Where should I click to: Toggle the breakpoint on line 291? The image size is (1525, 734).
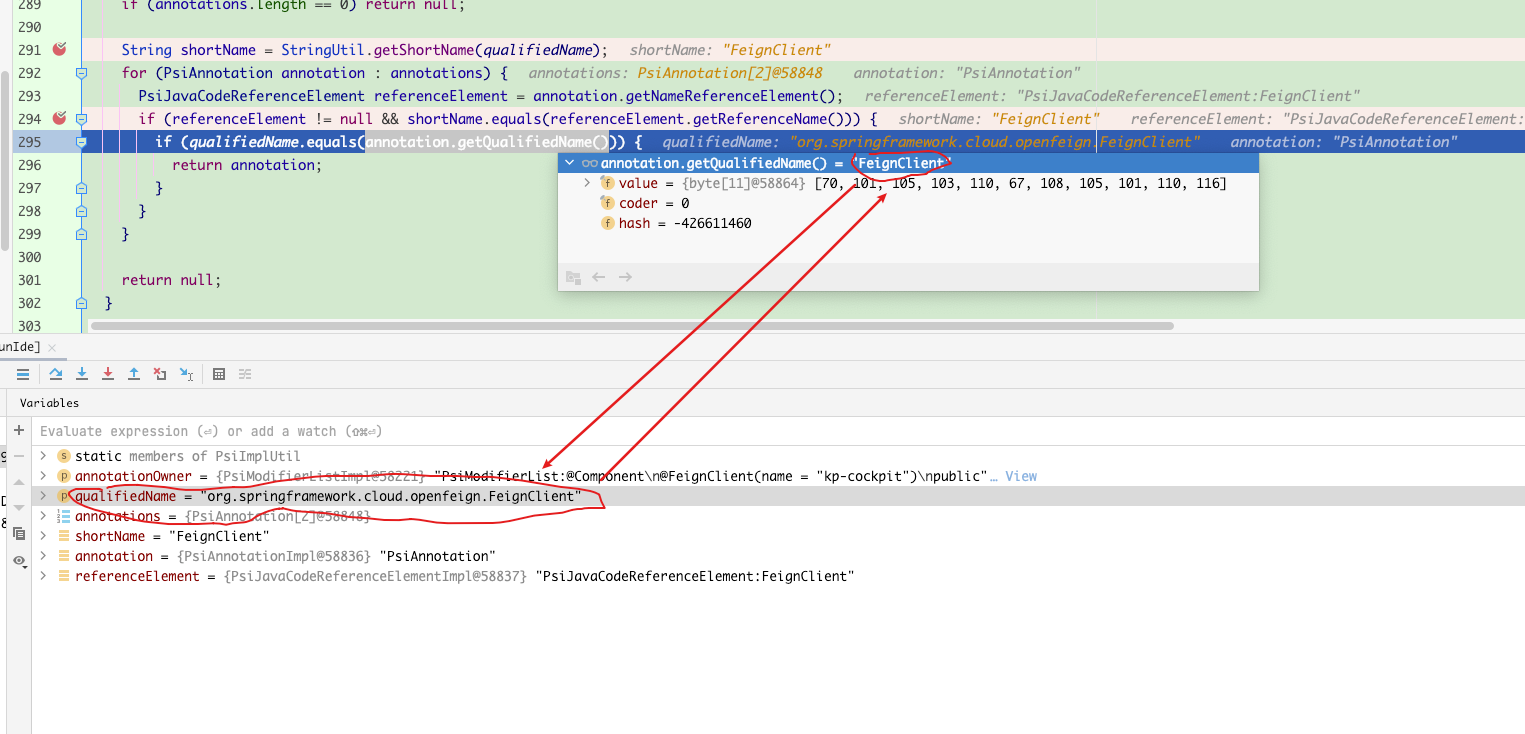[59, 48]
